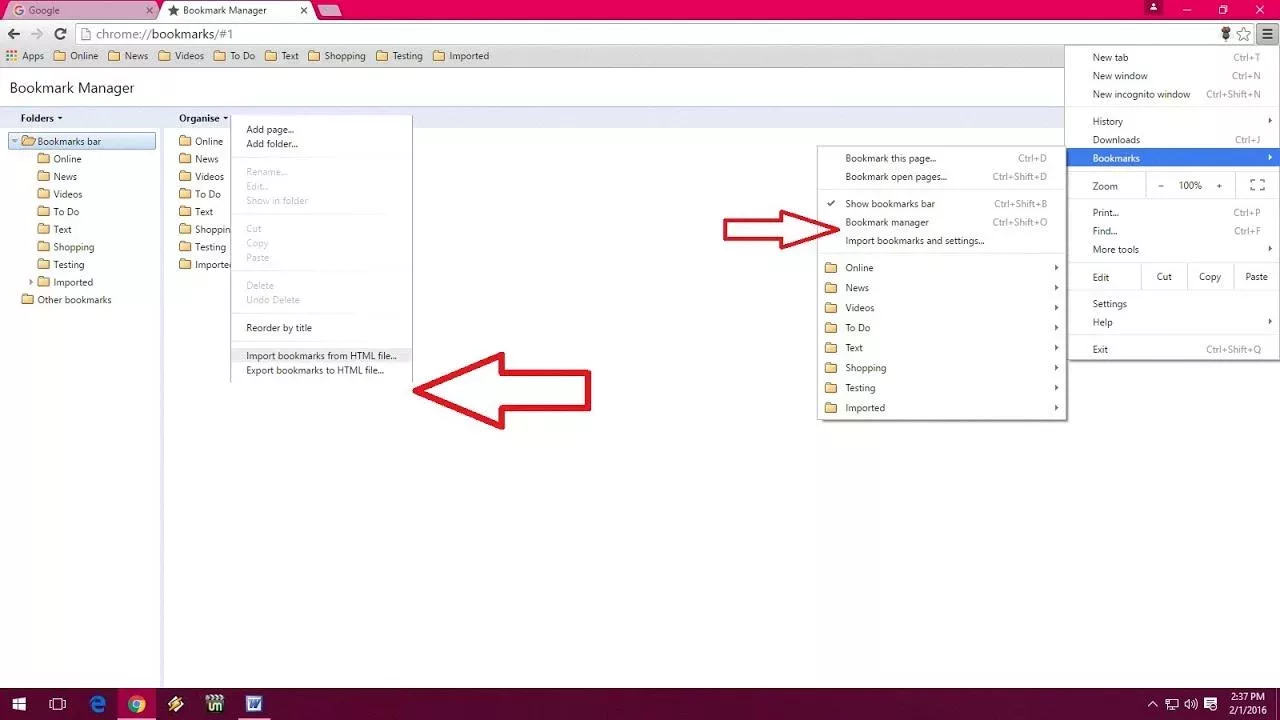Toggle the Show bookmarks bar option
1280x720 pixels.
(x=889, y=203)
